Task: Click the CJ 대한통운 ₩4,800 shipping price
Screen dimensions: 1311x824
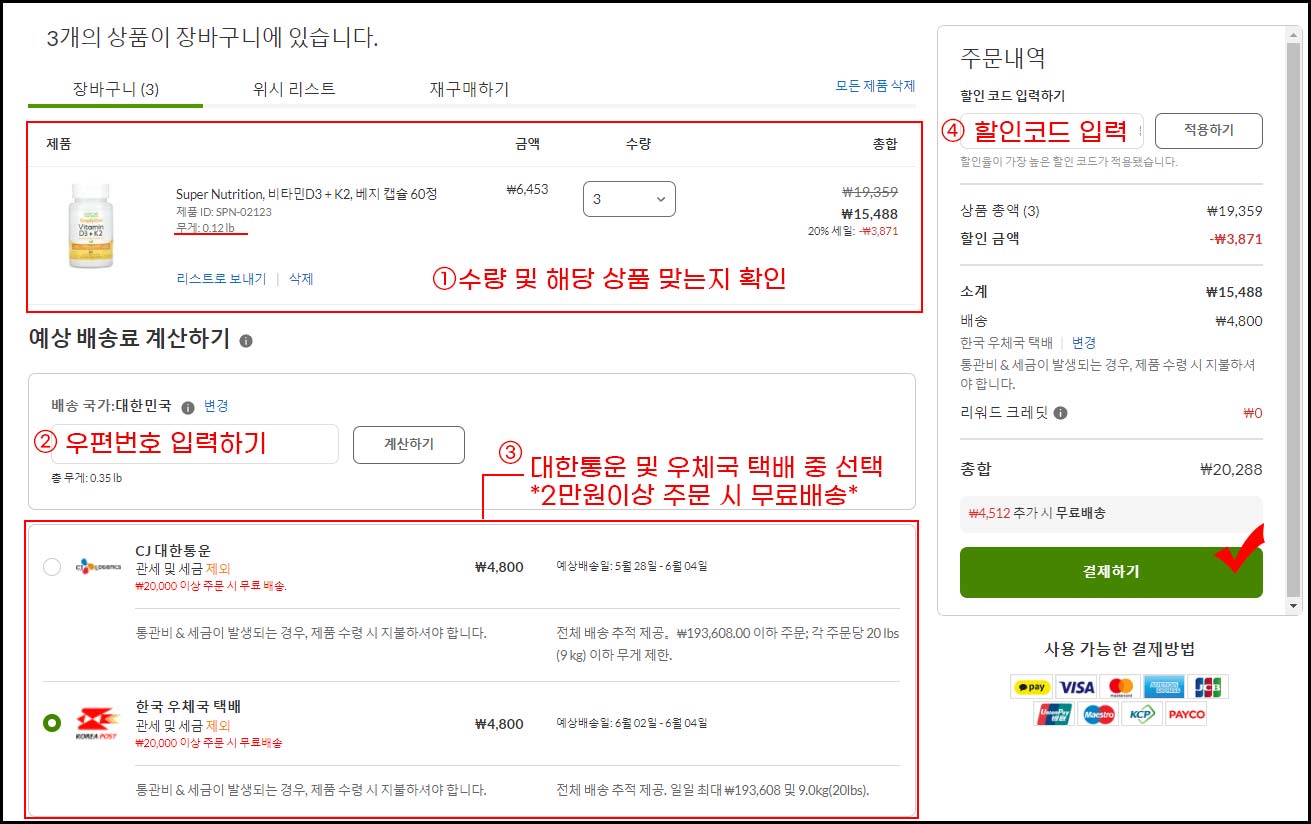Action: pyautogui.click(x=499, y=567)
